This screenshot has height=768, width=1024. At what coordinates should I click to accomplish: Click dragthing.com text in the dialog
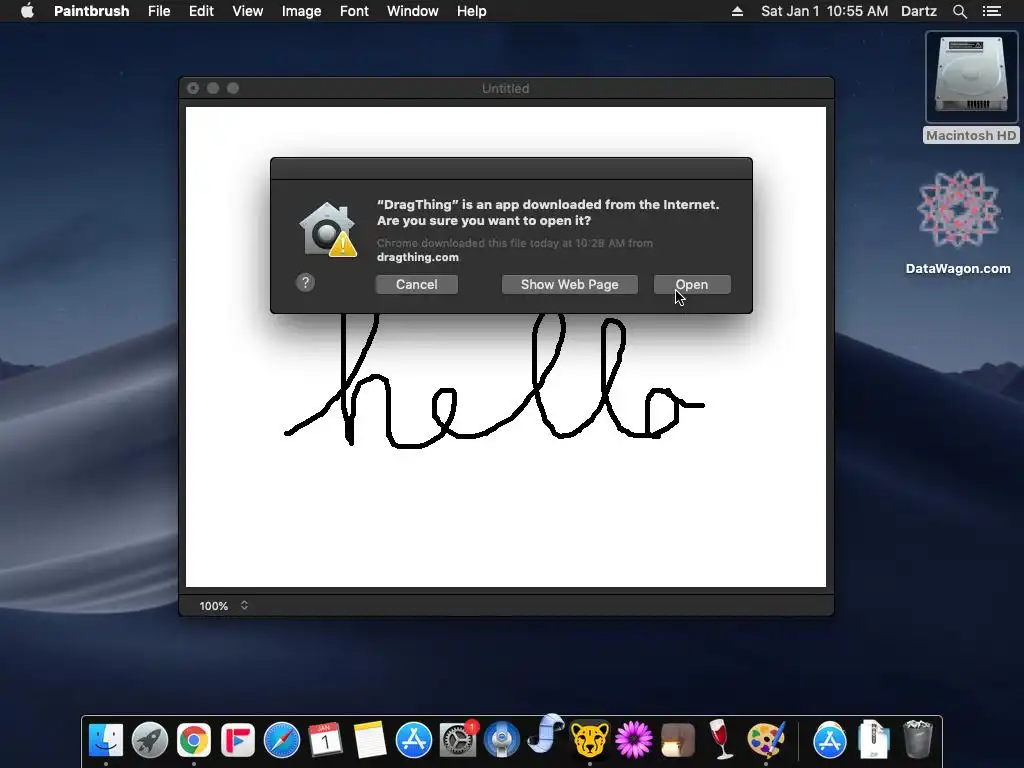pyautogui.click(x=418, y=257)
